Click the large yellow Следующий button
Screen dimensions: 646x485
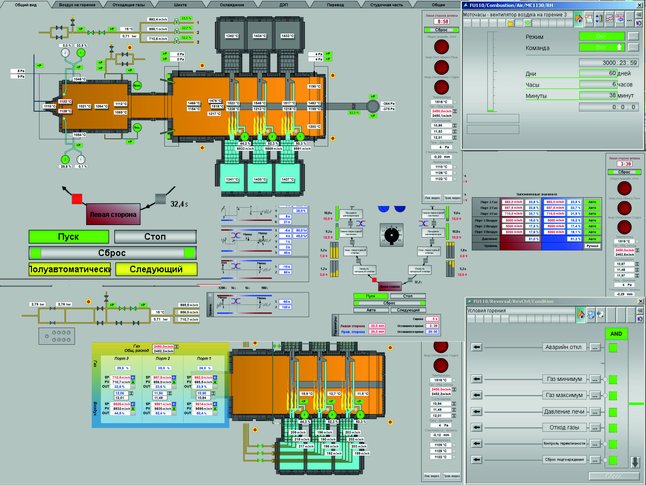click(156, 269)
